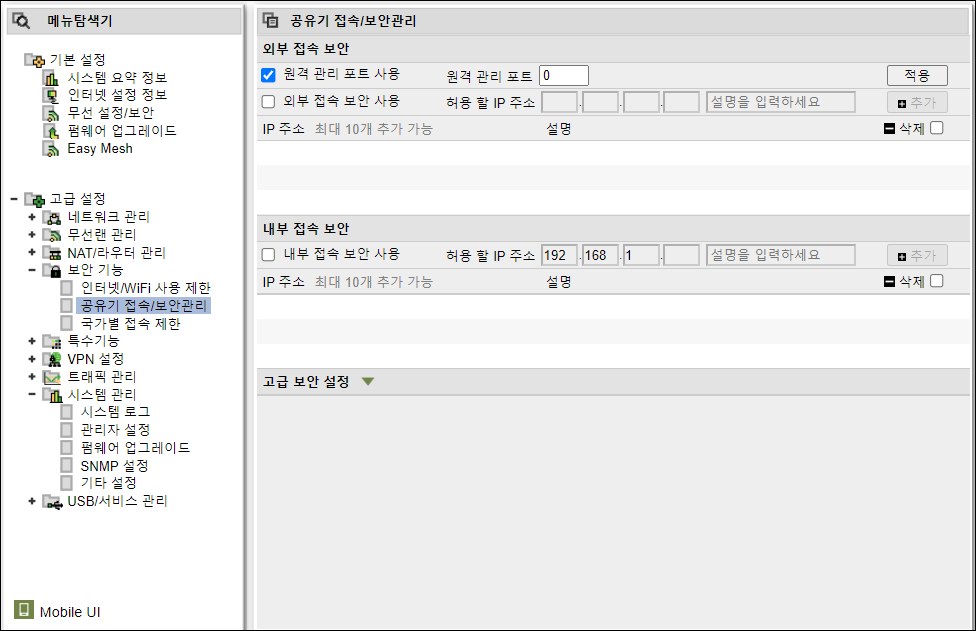The height and width of the screenshot is (631, 976).
Task: Click the 인터넷 설정 정보 icon
Action: point(51,95)
